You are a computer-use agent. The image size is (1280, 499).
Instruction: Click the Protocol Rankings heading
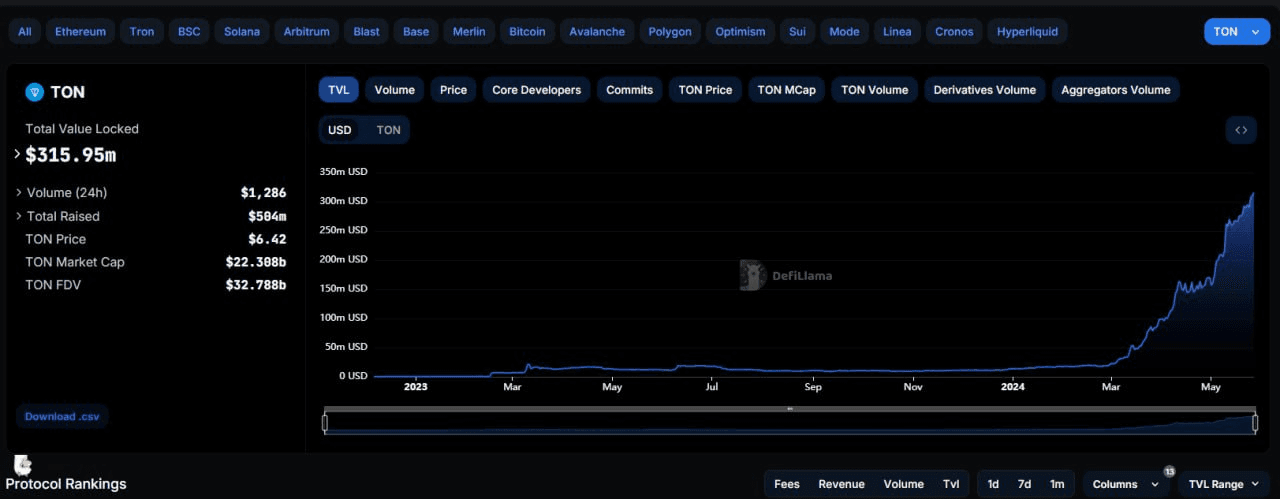[x=66, y=484]
